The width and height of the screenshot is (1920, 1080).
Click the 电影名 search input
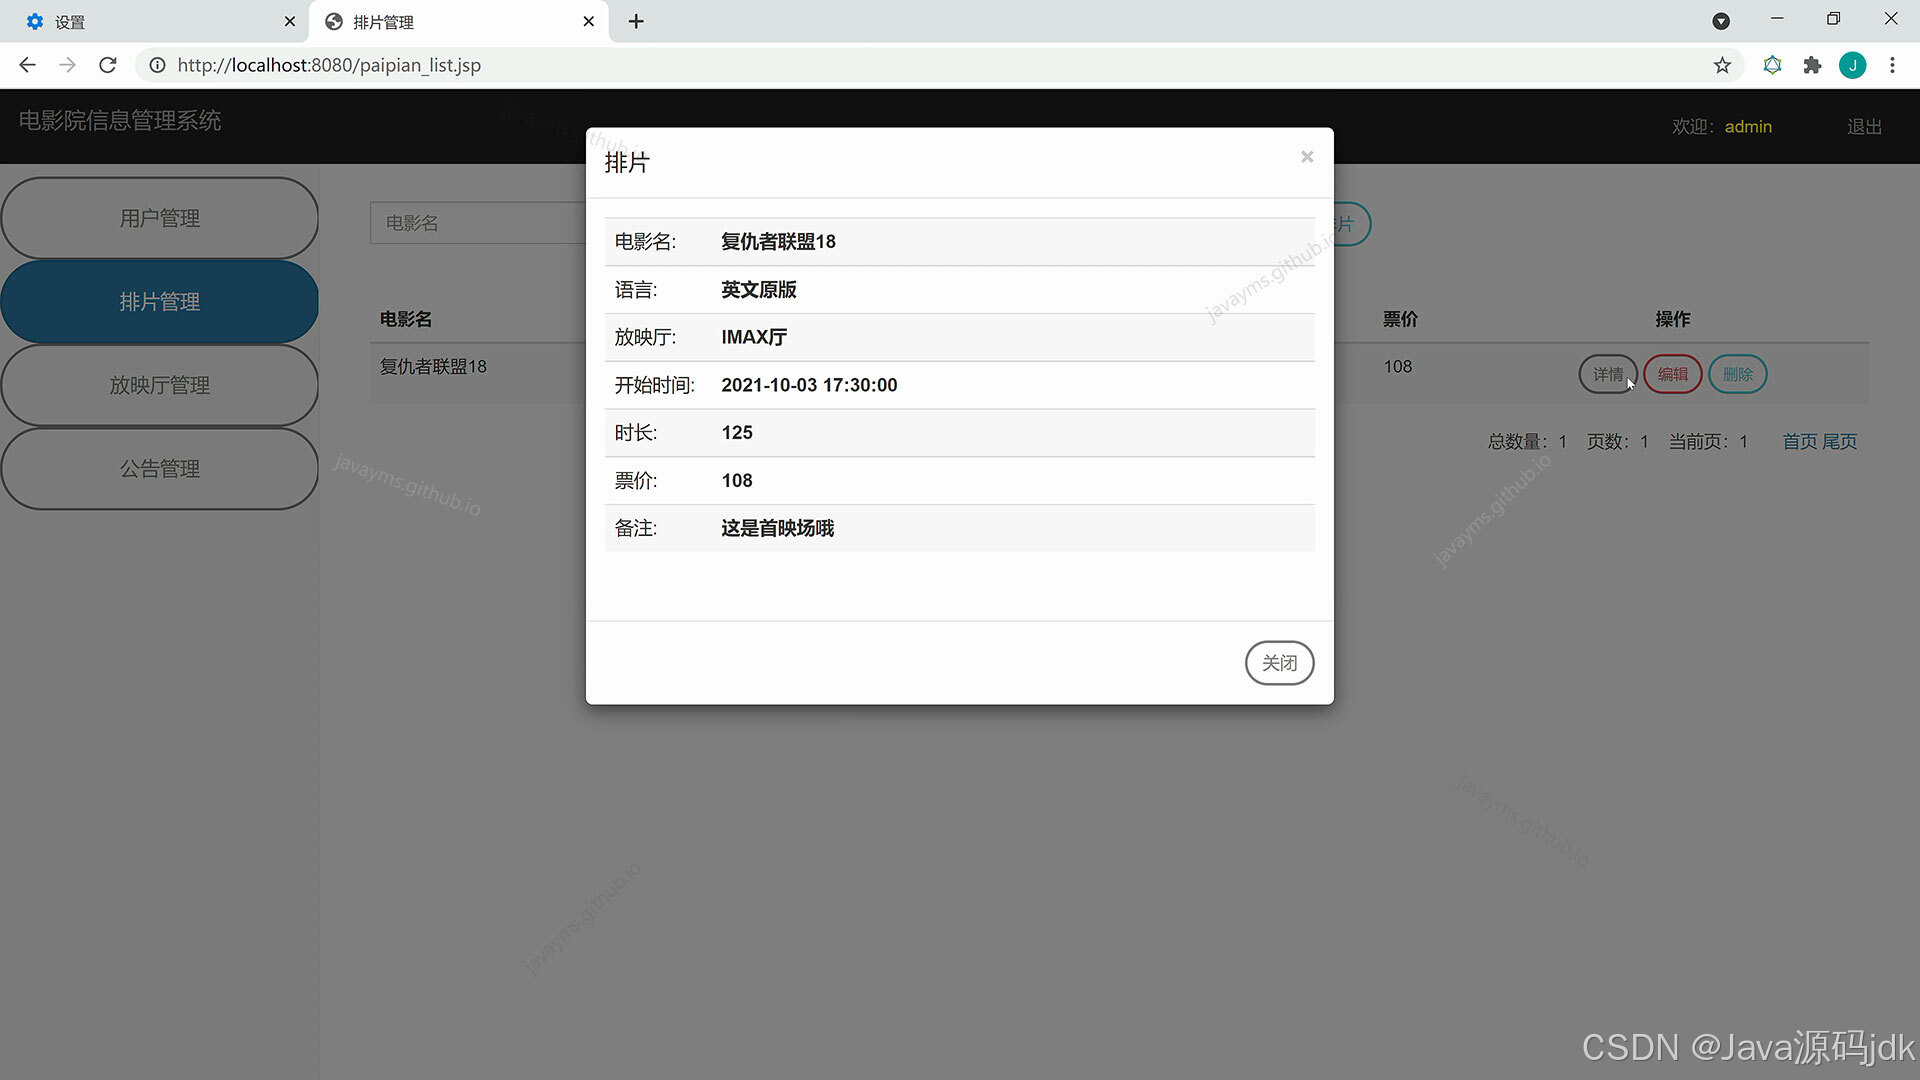click(x=478, y=223)
